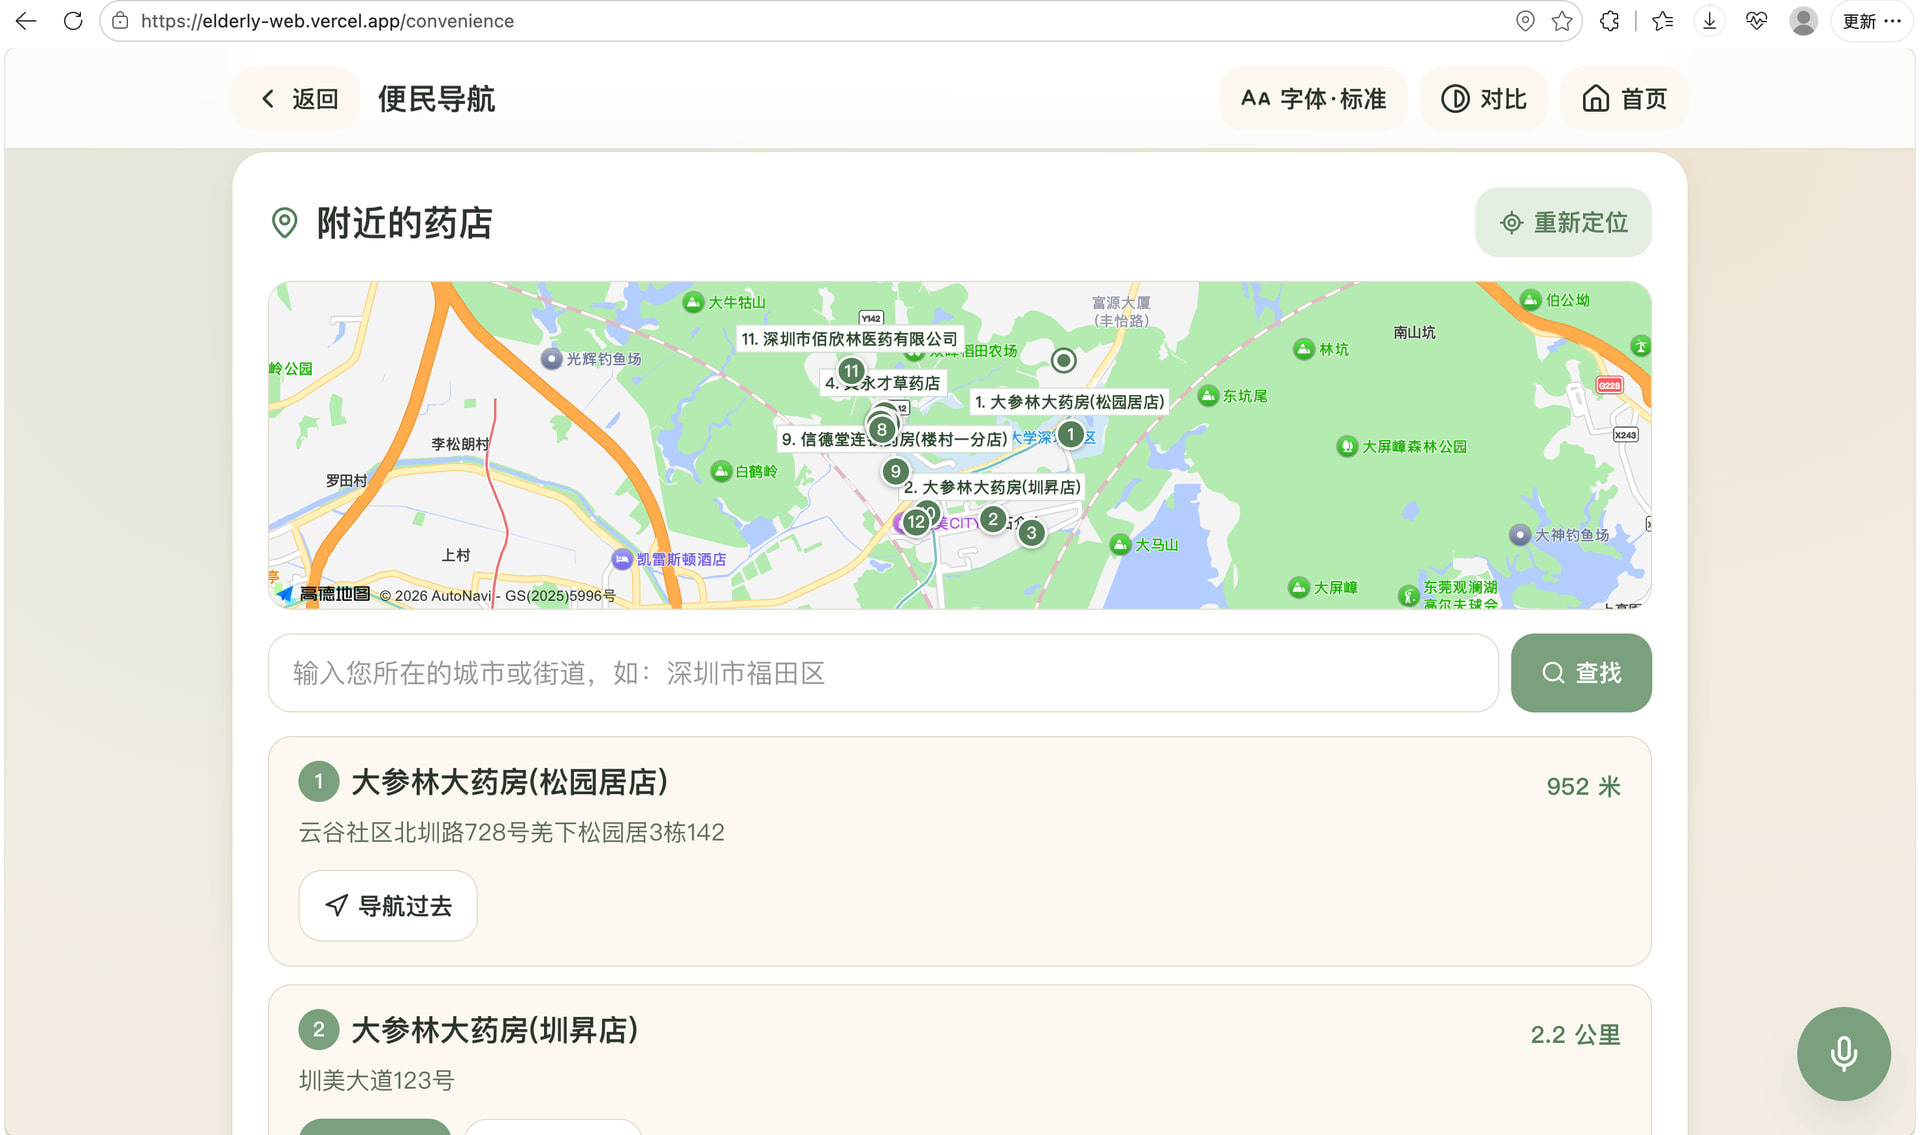Click the map label 永才草药店

click(882, 383)
